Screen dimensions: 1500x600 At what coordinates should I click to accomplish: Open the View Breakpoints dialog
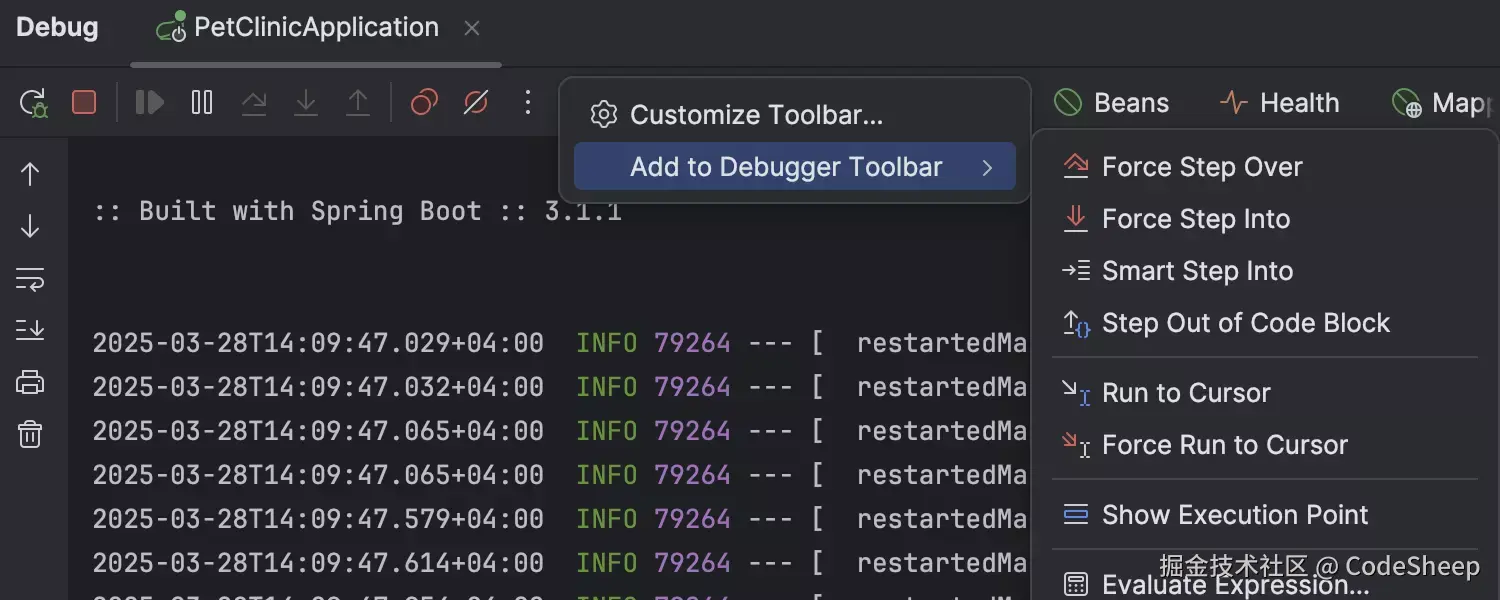tap(424, 102)
